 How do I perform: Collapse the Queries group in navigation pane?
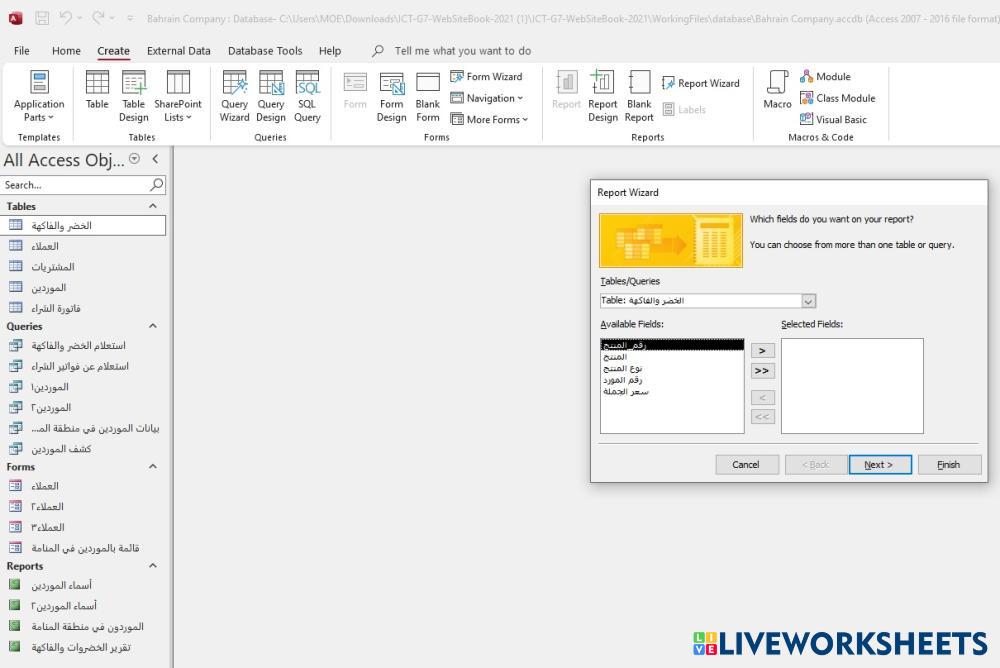(153, 326)
